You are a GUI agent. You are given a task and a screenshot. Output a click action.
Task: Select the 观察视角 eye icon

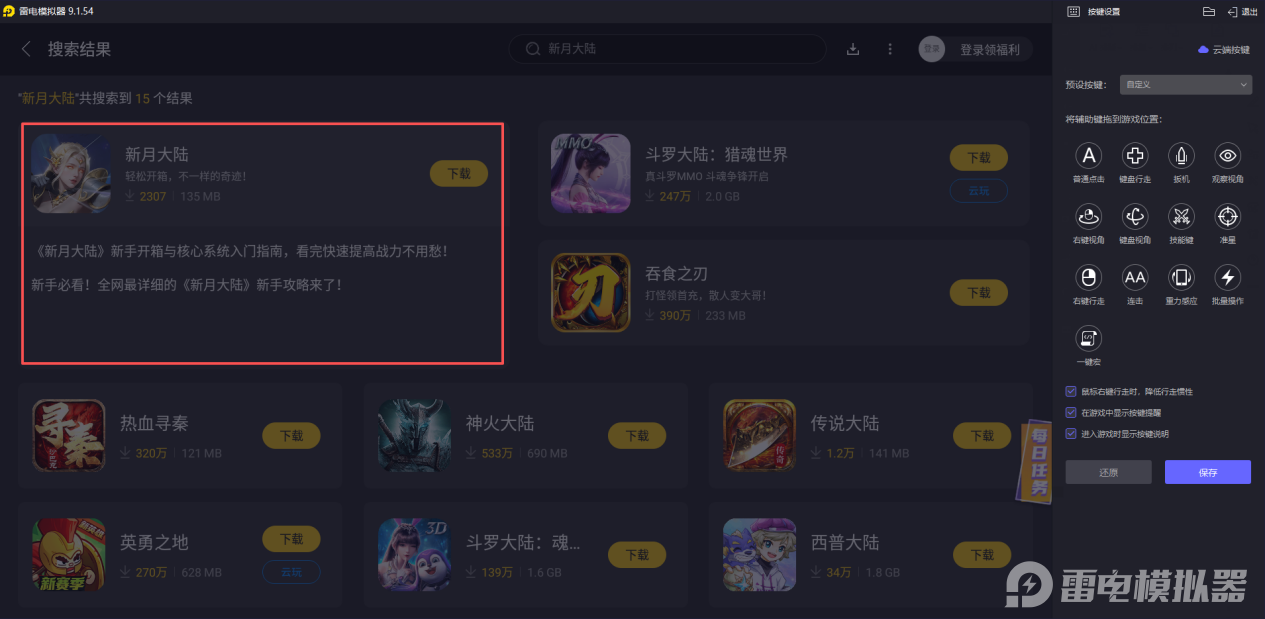[x=1228, y=155]
